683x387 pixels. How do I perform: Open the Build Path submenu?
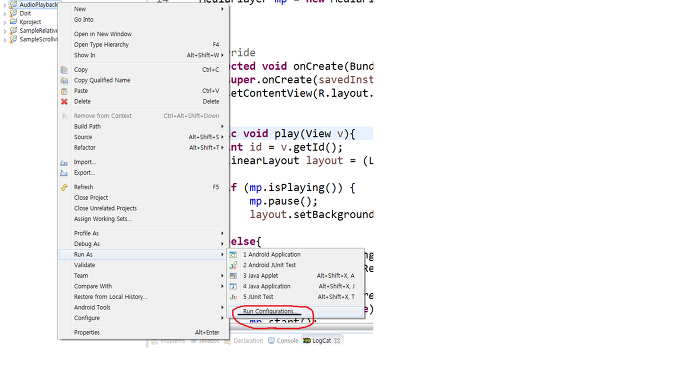coord(144,126)
